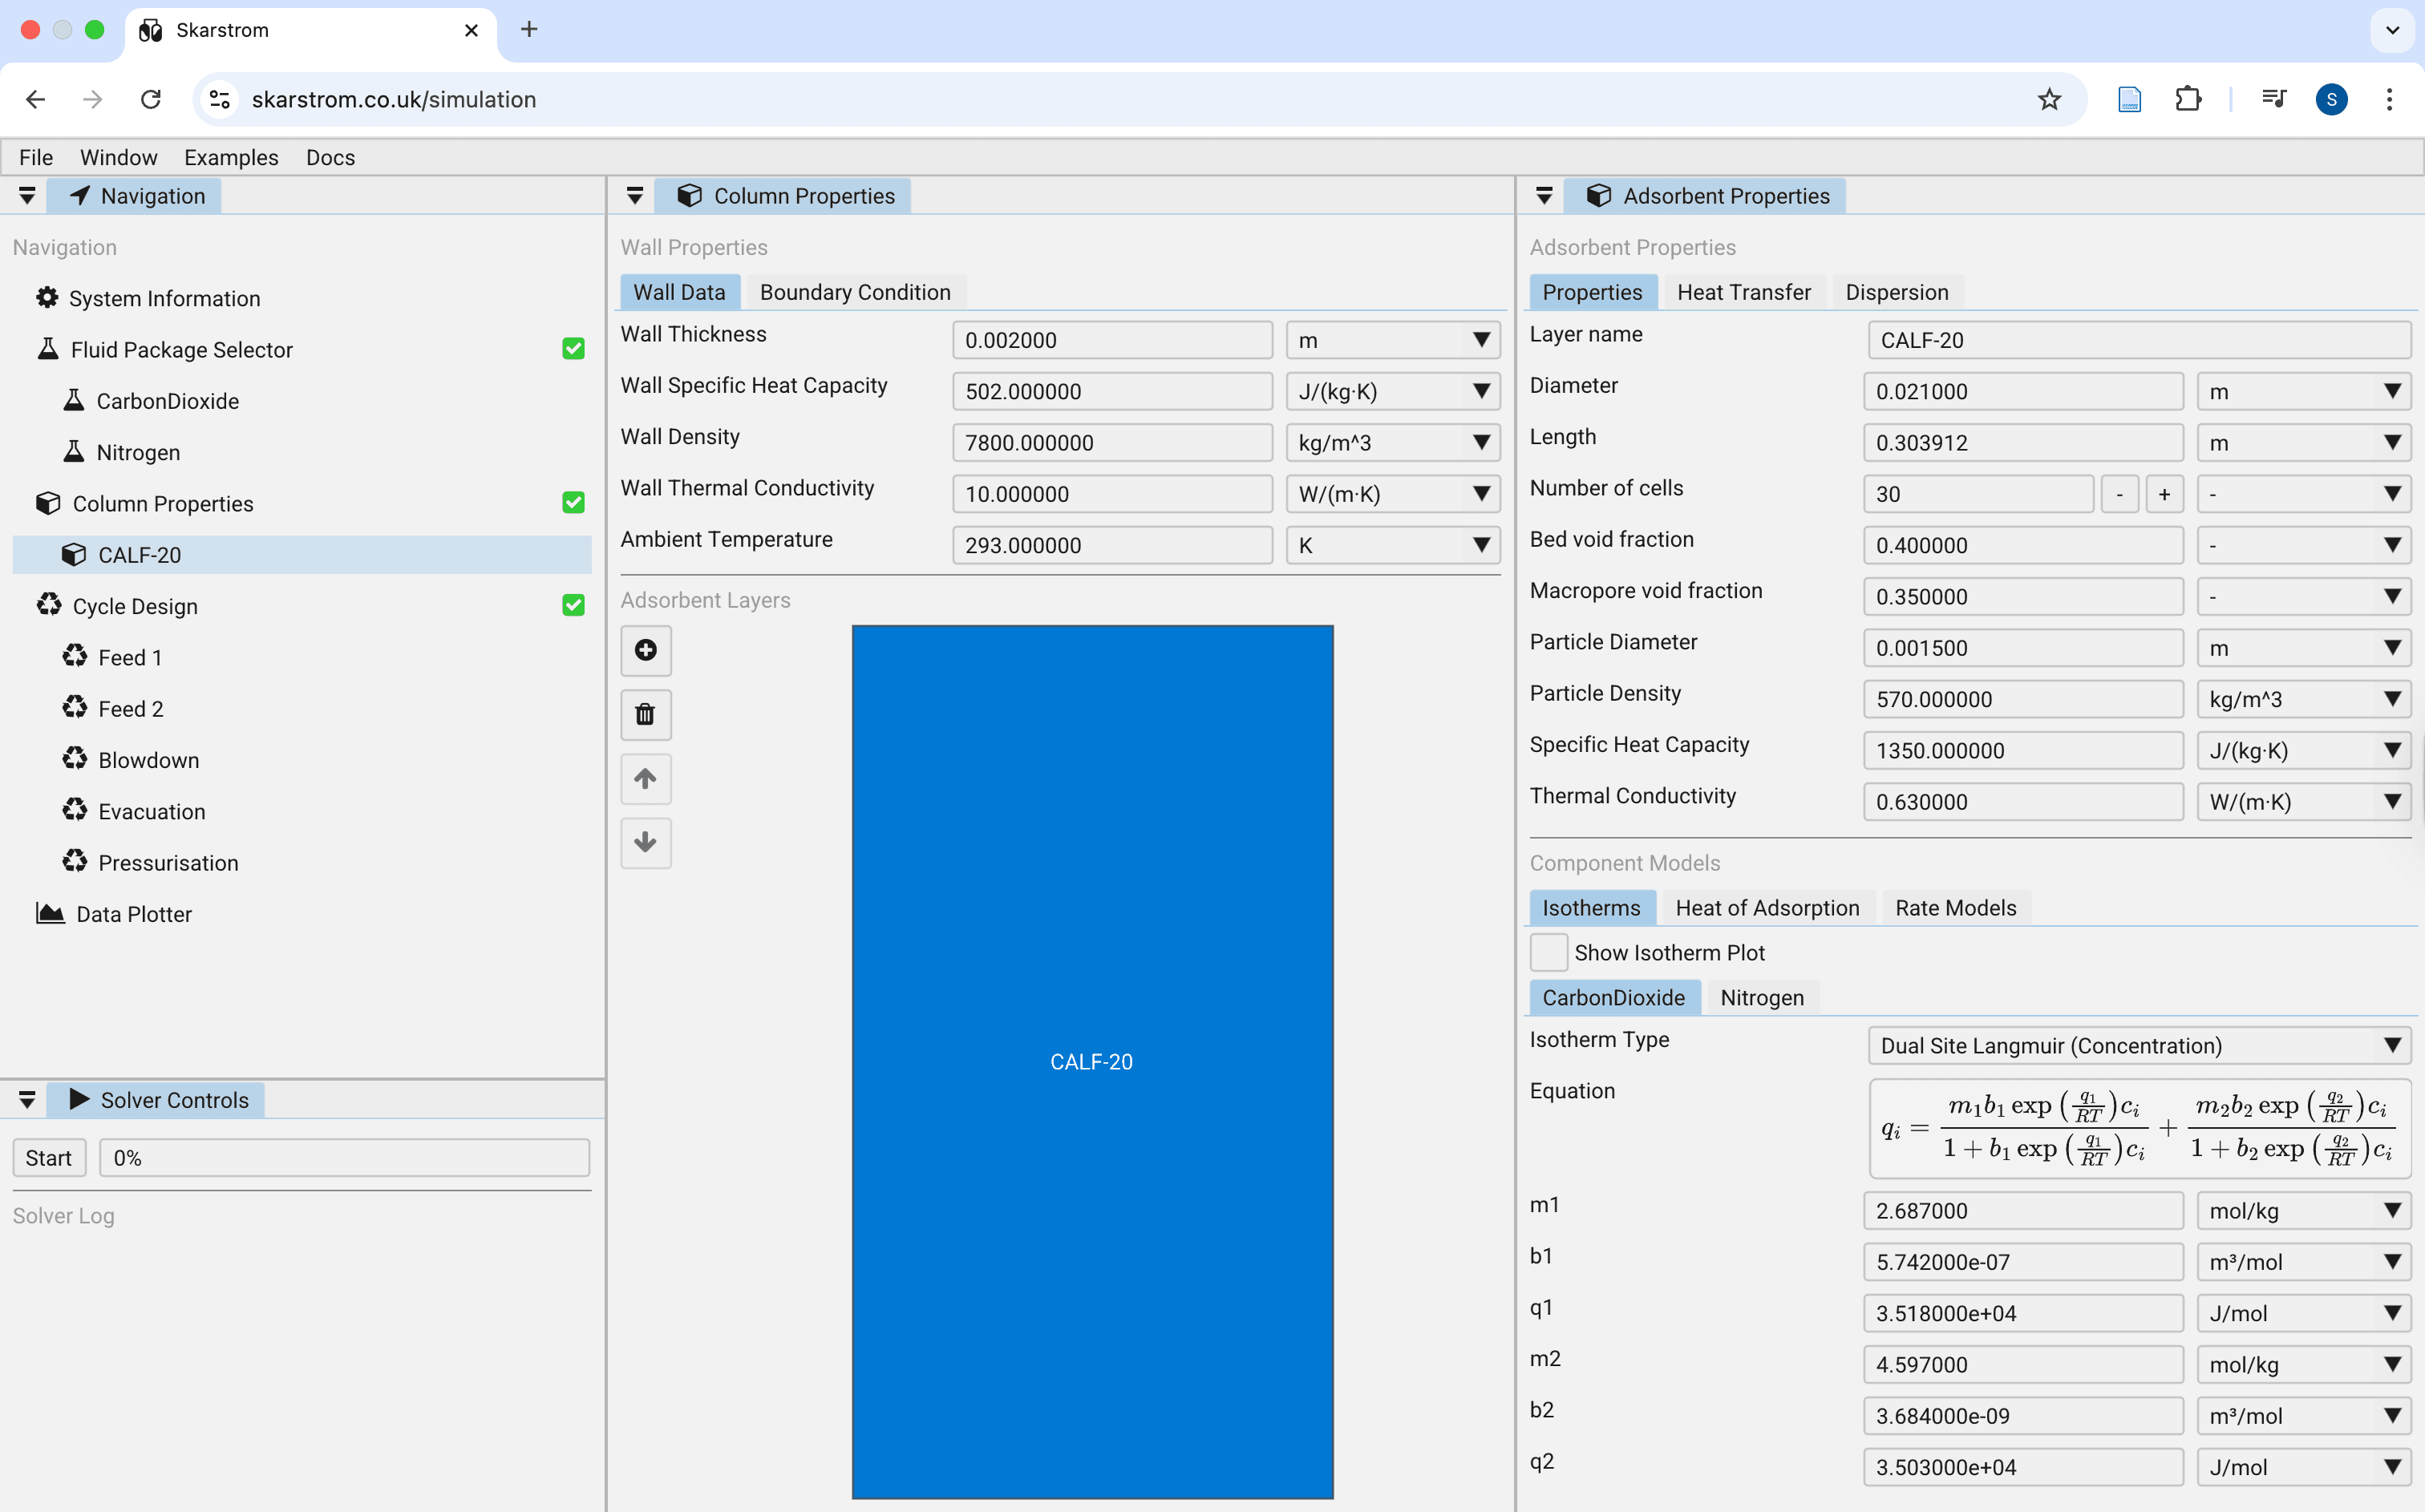Open the Data Plotter panel
This screenshot has height=1512, width=2425.
[x=134, y=913]
